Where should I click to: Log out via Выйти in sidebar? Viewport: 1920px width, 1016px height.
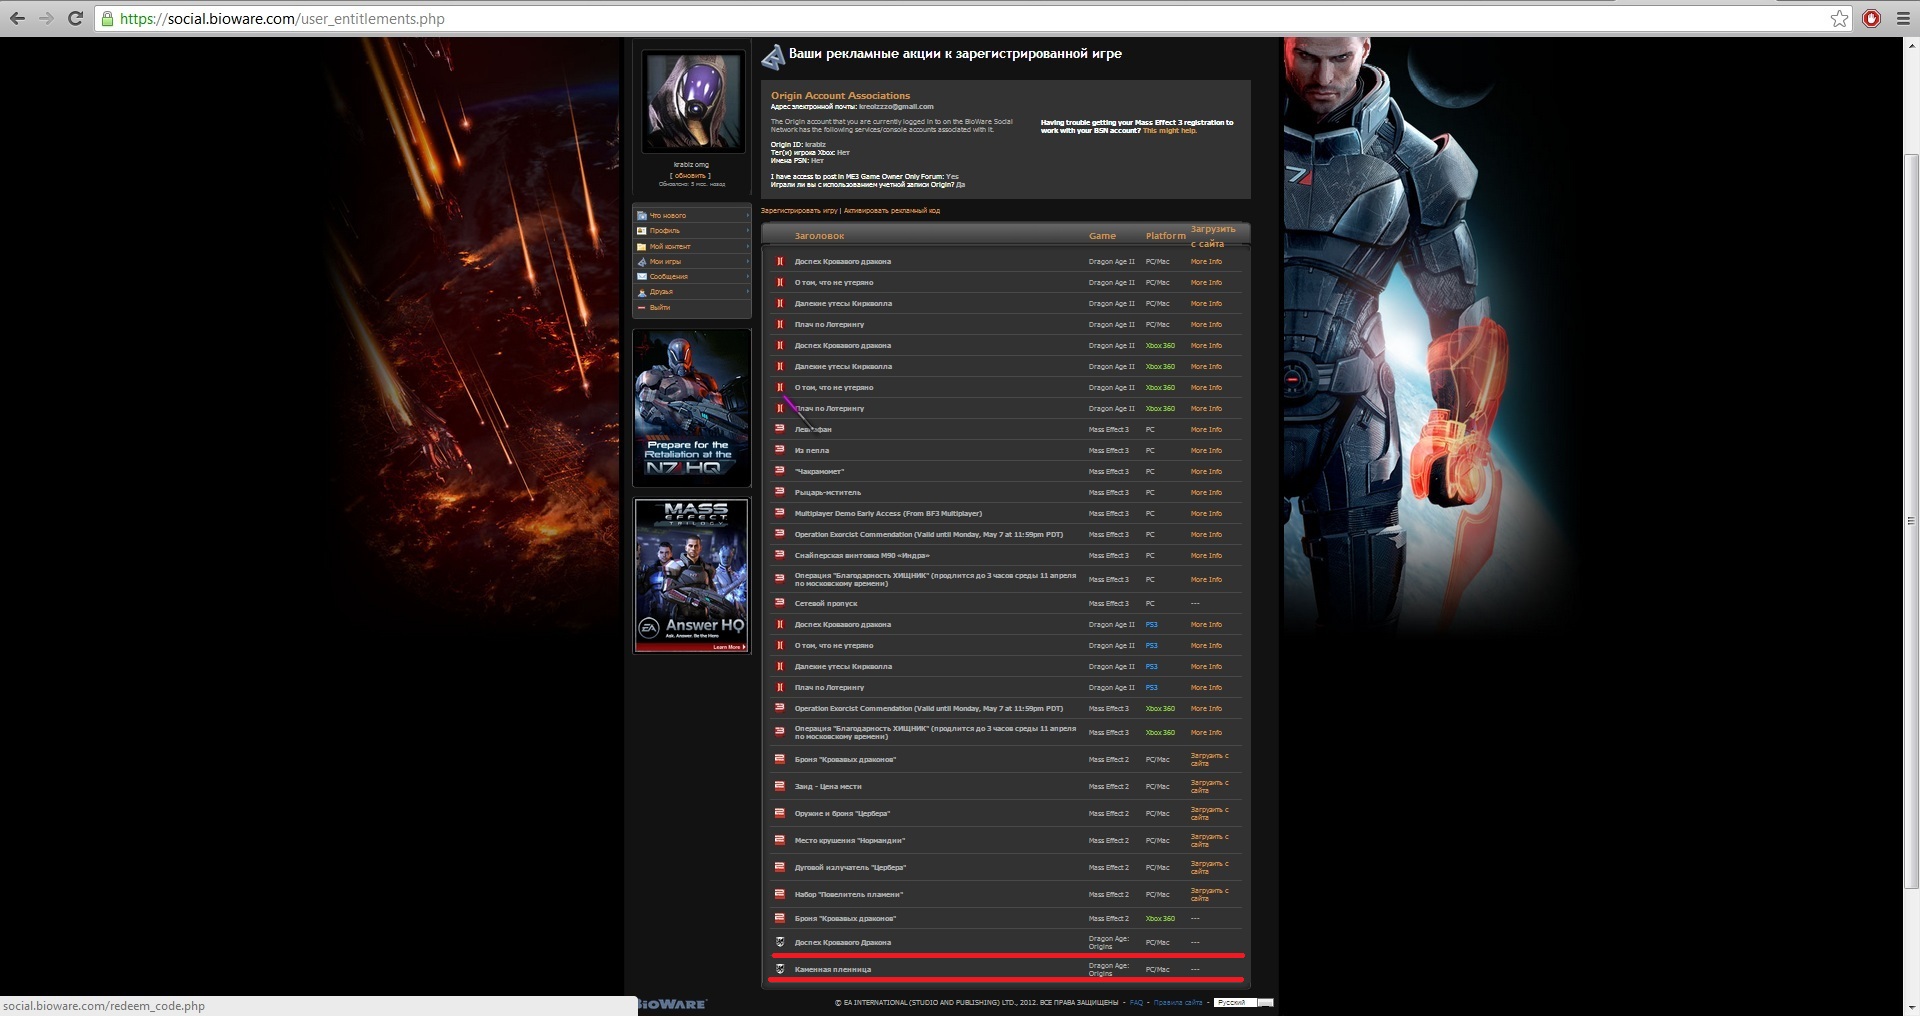[660, 308]
